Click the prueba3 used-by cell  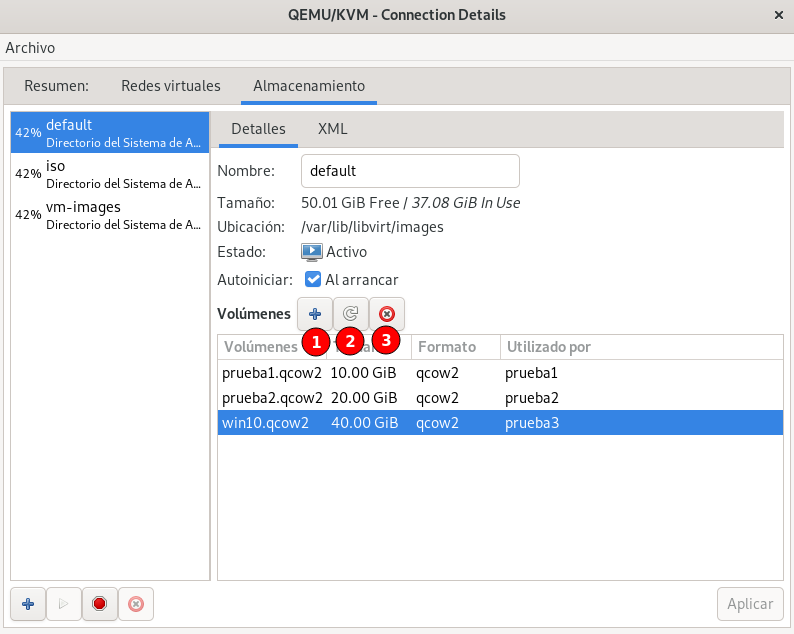tap(532, 423)
